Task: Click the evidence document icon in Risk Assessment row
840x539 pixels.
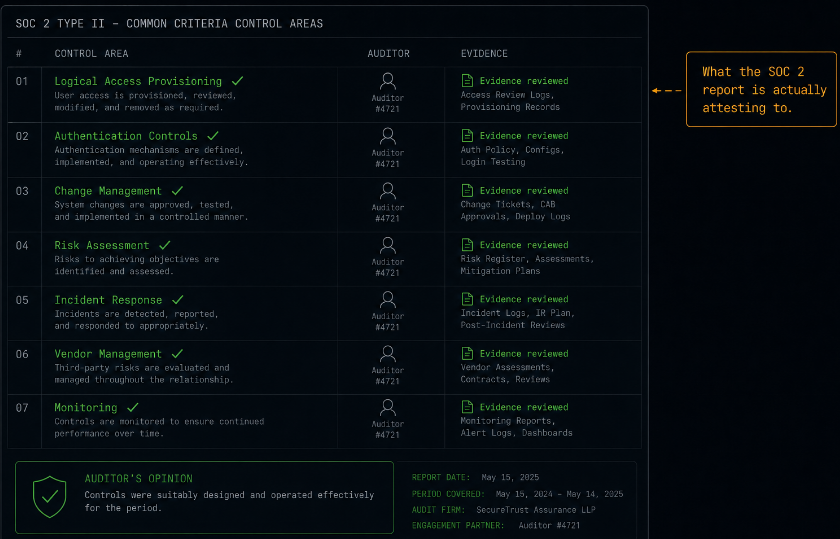Action: coord(467,245)
